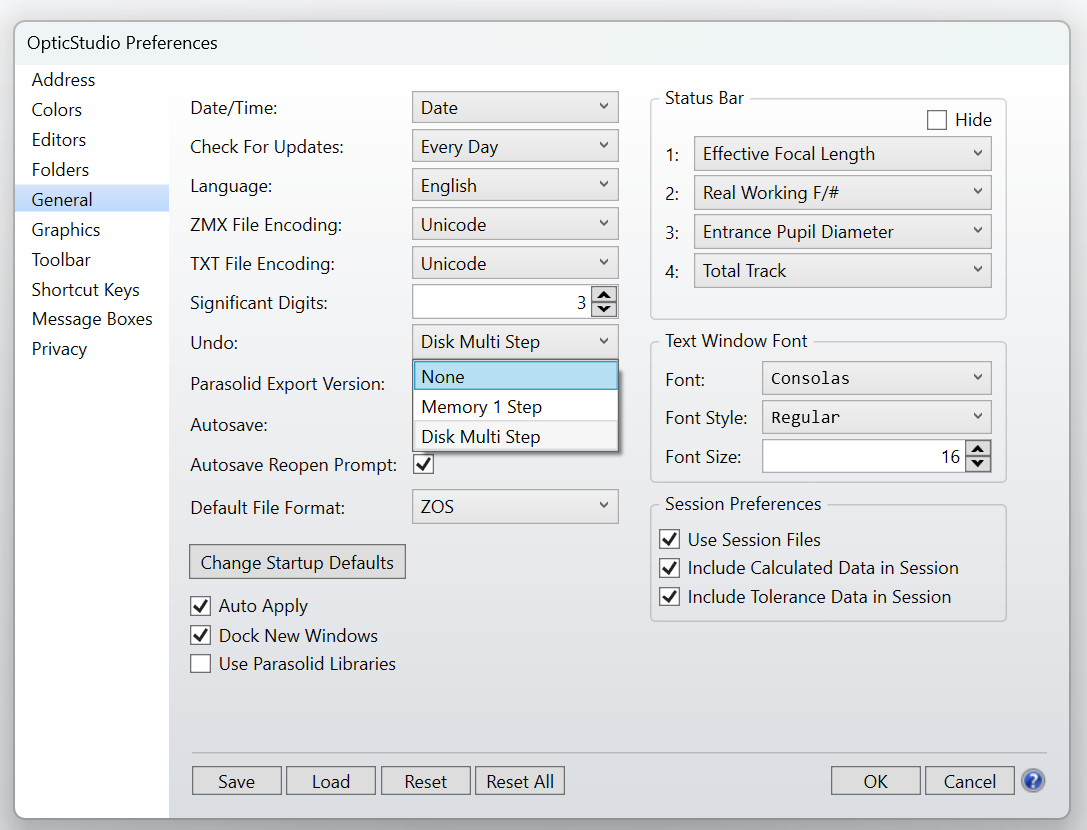Viewport: 1087px width, 830px height.
Task: Open Check For Updates dropdown
Action: pos(515,146)
